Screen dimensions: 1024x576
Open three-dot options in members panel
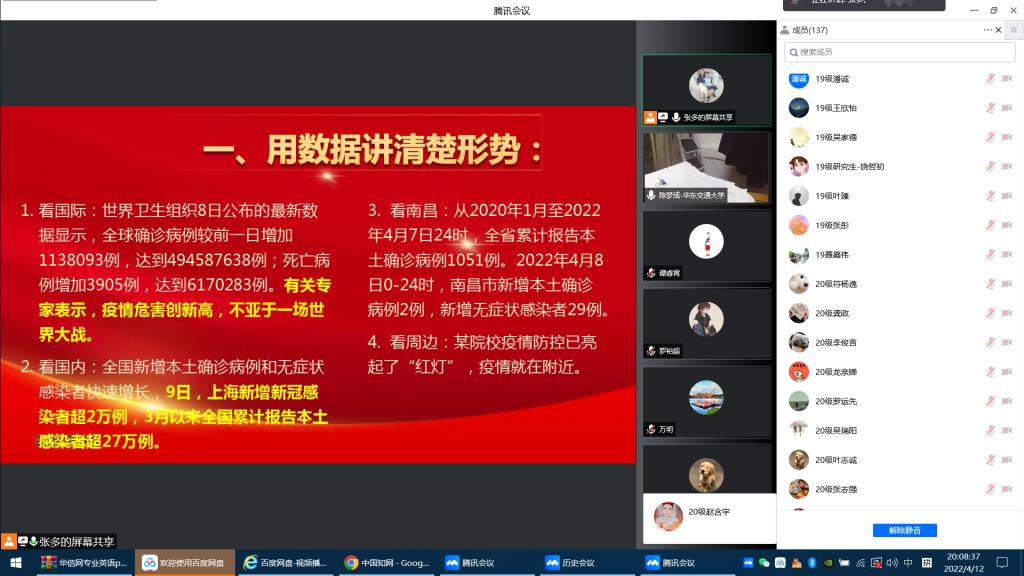point(987,30)
